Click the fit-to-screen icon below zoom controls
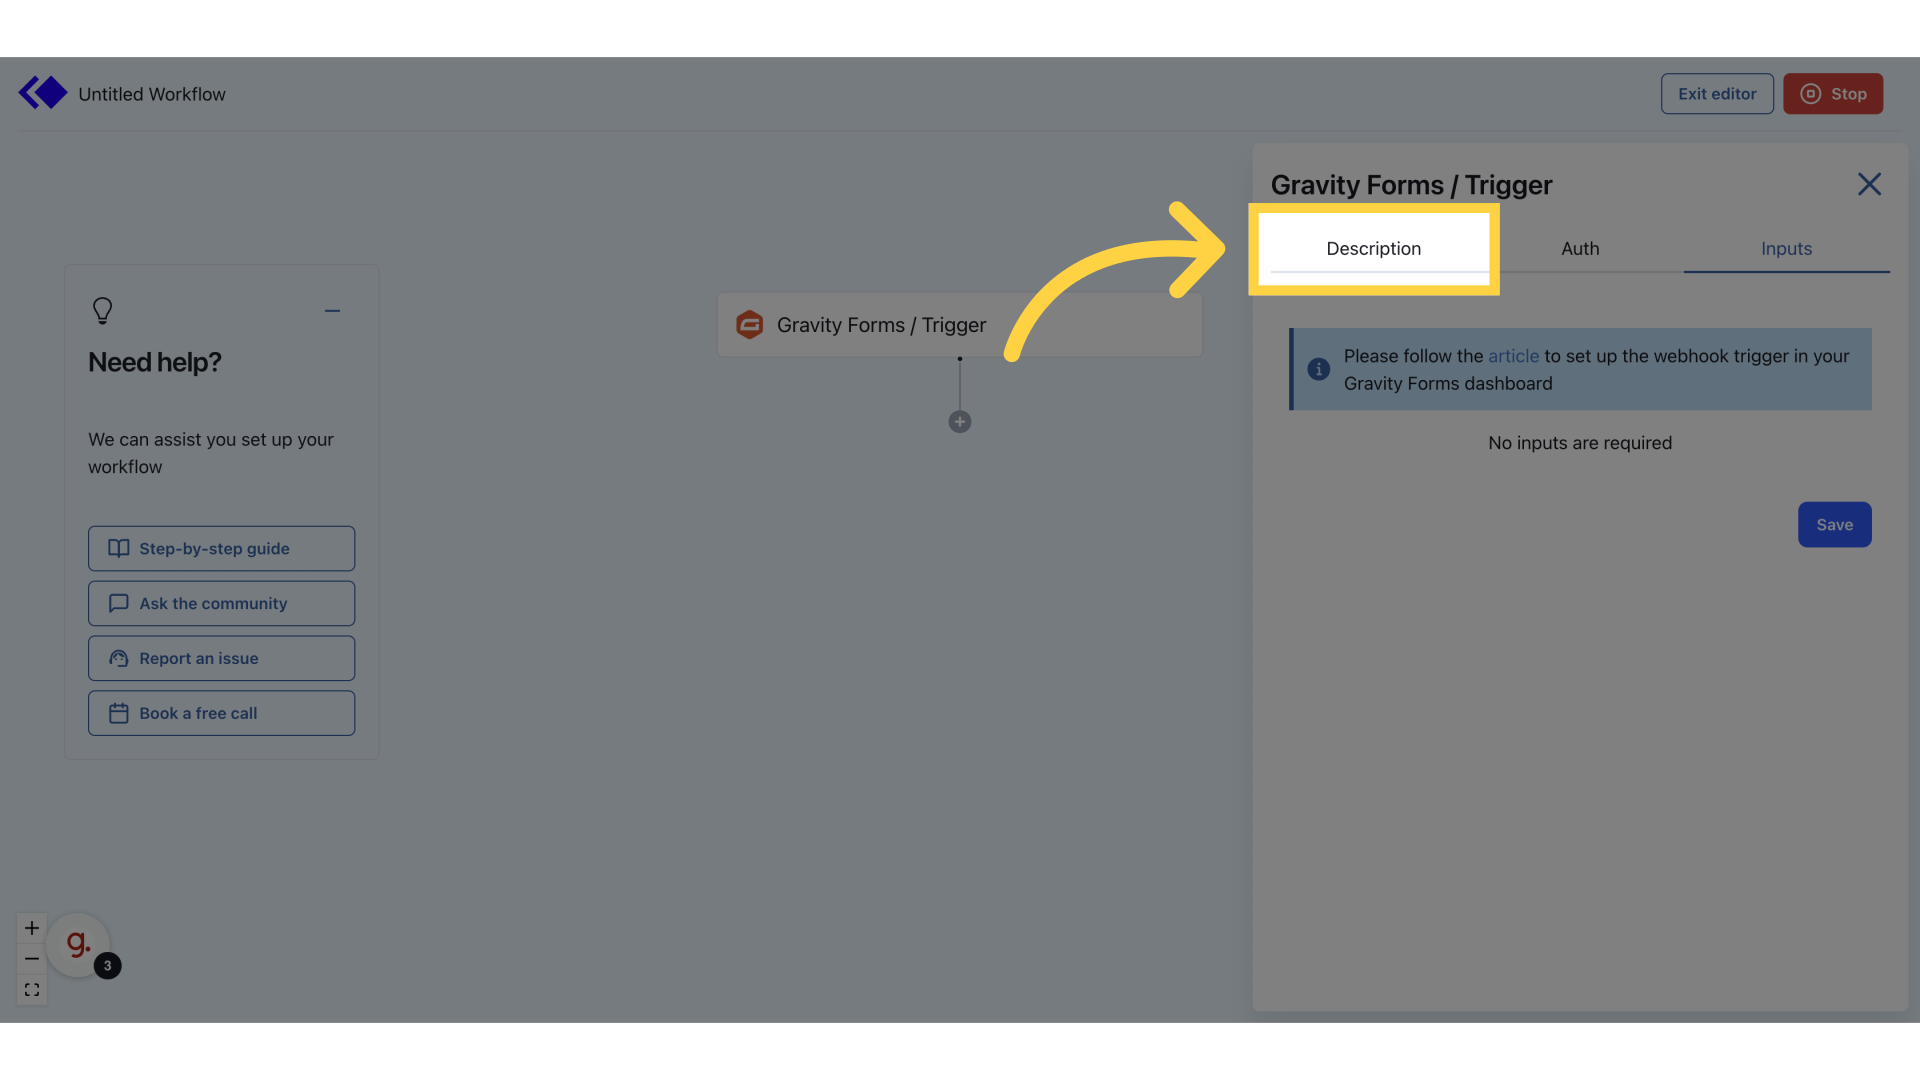This screenshot has width=1920, height=1080. [31, 989]
